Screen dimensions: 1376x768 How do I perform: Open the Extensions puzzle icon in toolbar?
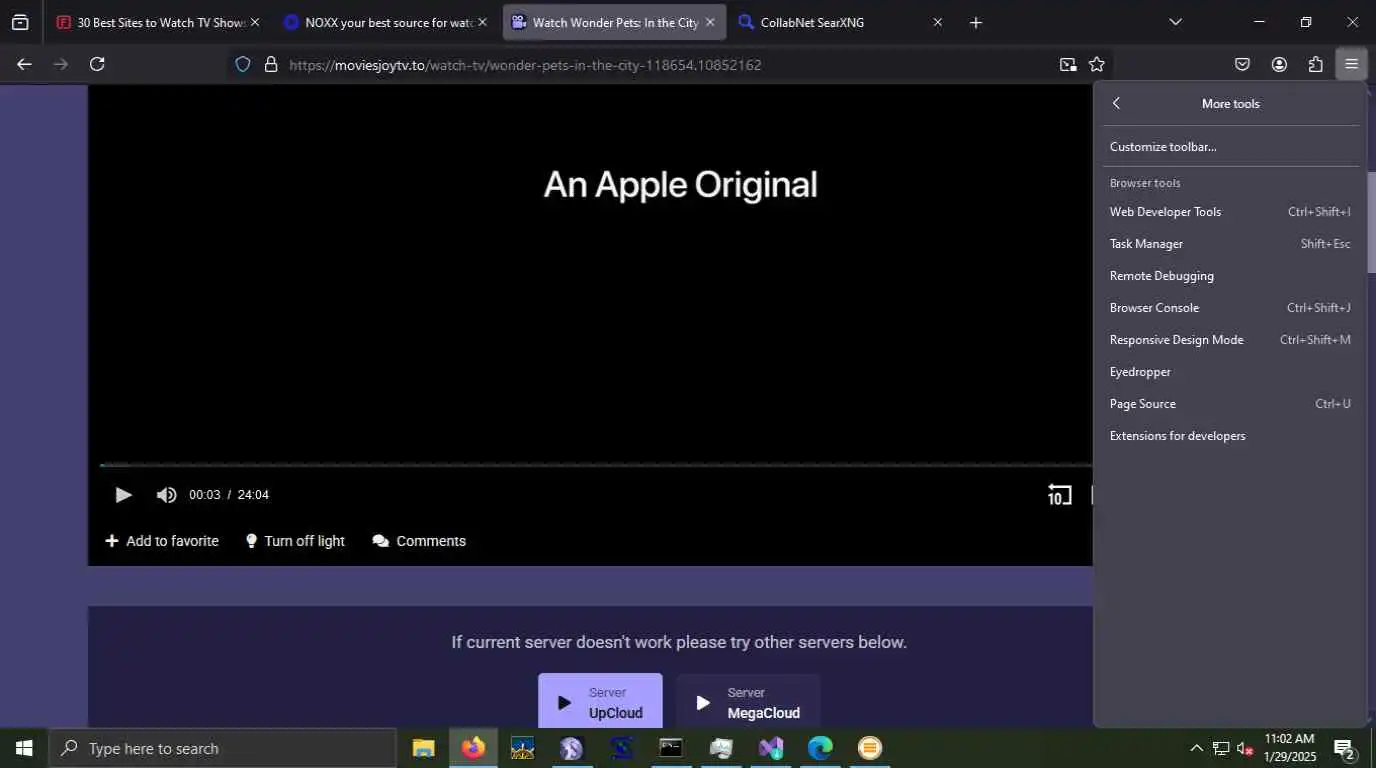[1315, 64]
